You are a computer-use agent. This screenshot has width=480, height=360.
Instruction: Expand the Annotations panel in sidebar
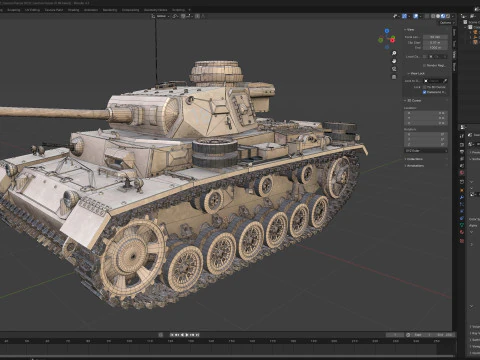[415, 165]
